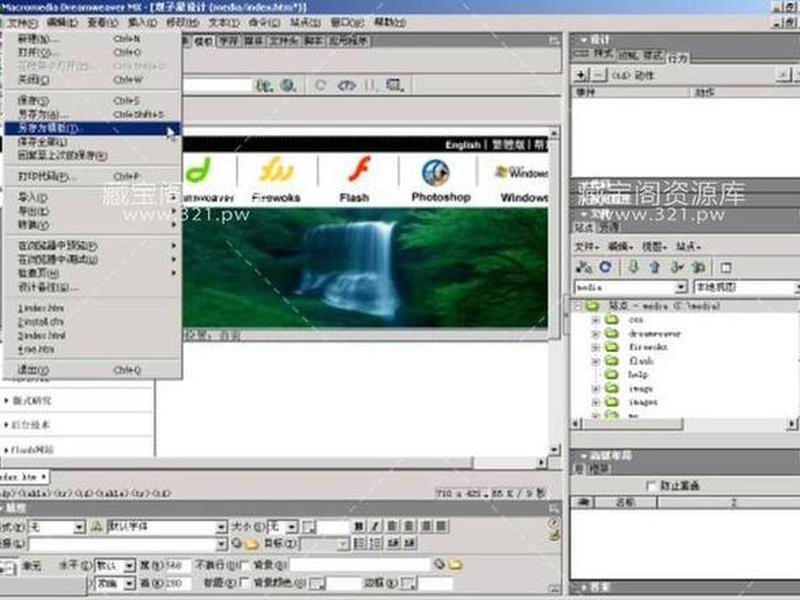
Task: Open the Preview in Browser globe icon
Action: [288, 85]
